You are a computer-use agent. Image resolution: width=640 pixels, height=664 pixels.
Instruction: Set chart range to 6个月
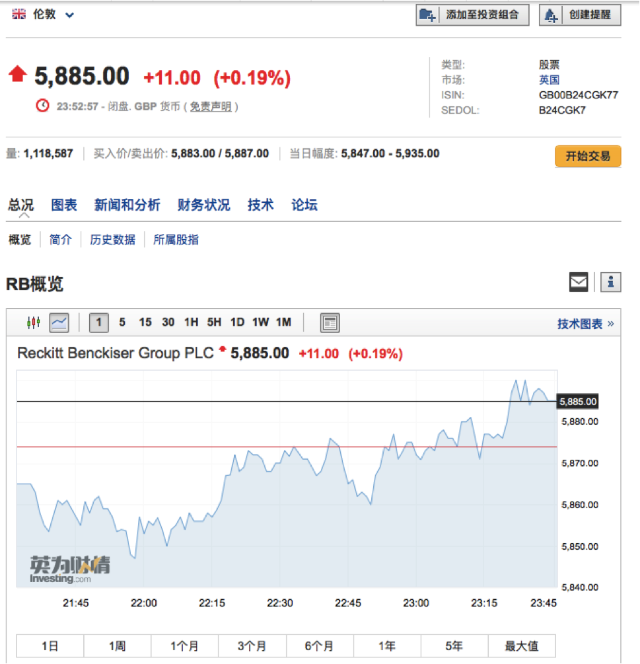319,646
